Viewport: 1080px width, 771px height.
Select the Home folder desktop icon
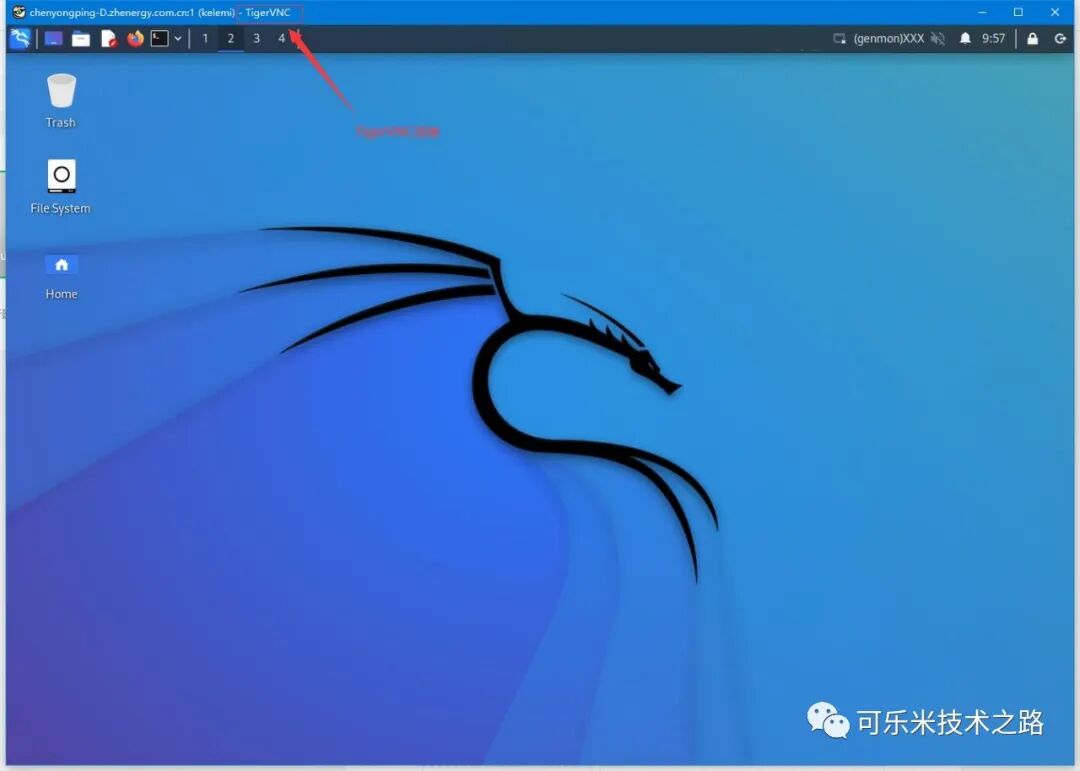pos(61,277)
